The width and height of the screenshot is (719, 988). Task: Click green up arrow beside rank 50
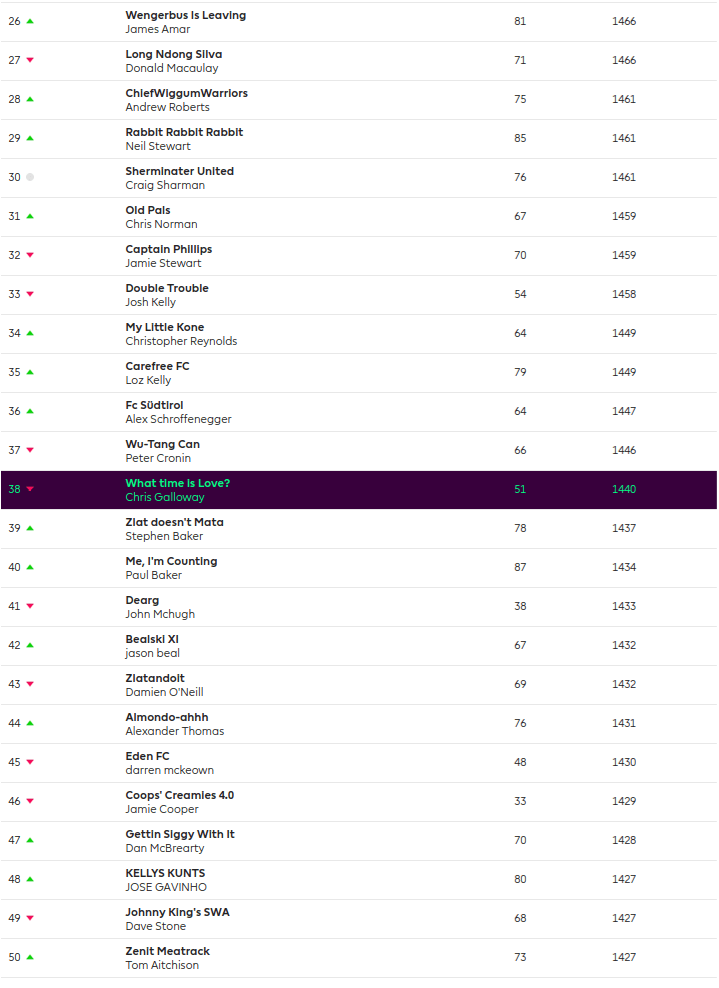tap(30, 957)
